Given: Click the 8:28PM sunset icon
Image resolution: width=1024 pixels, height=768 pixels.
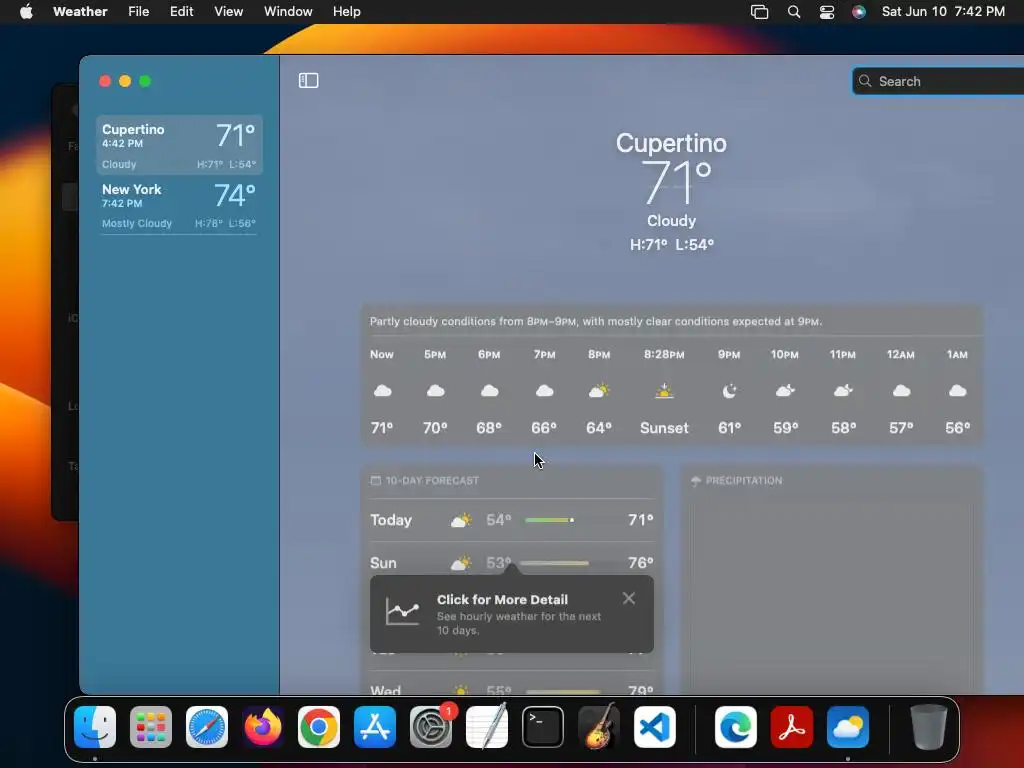Looking at the screenshot, I should 664,391.
